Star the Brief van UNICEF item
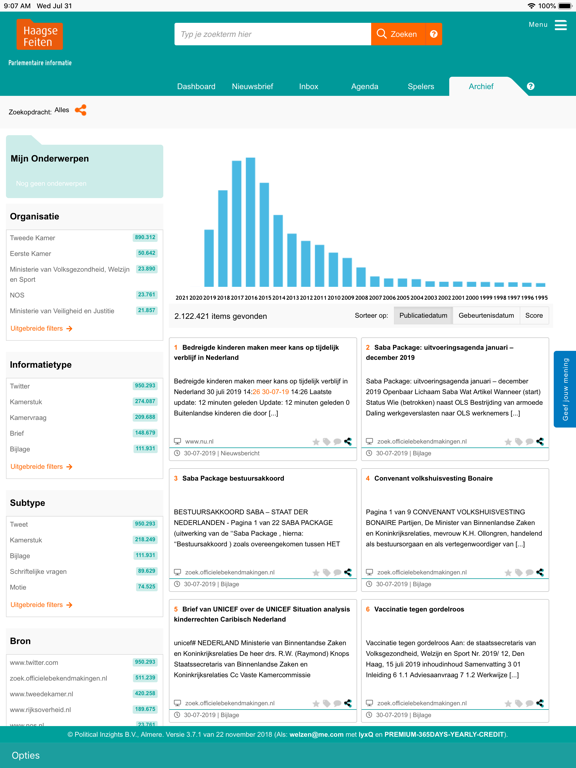The height and width of the screenshot is (768, 576). [316, 704]
